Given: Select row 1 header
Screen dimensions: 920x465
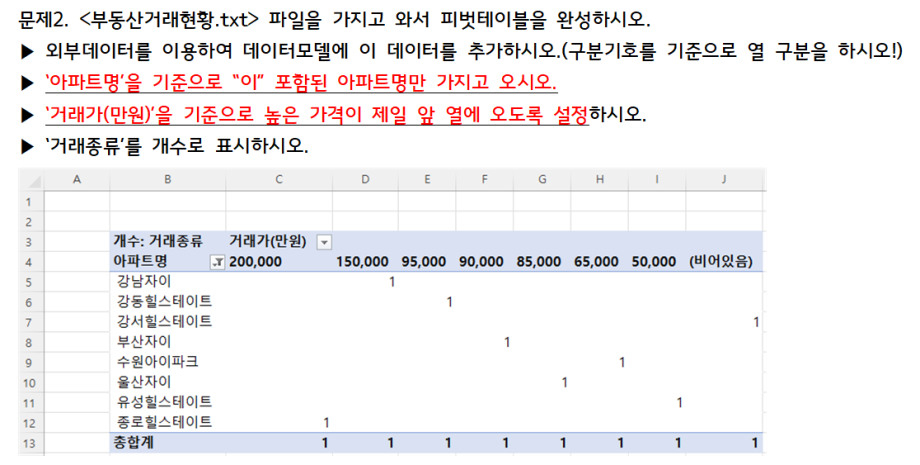Looking at the screenshot, I should click(31, 202).
